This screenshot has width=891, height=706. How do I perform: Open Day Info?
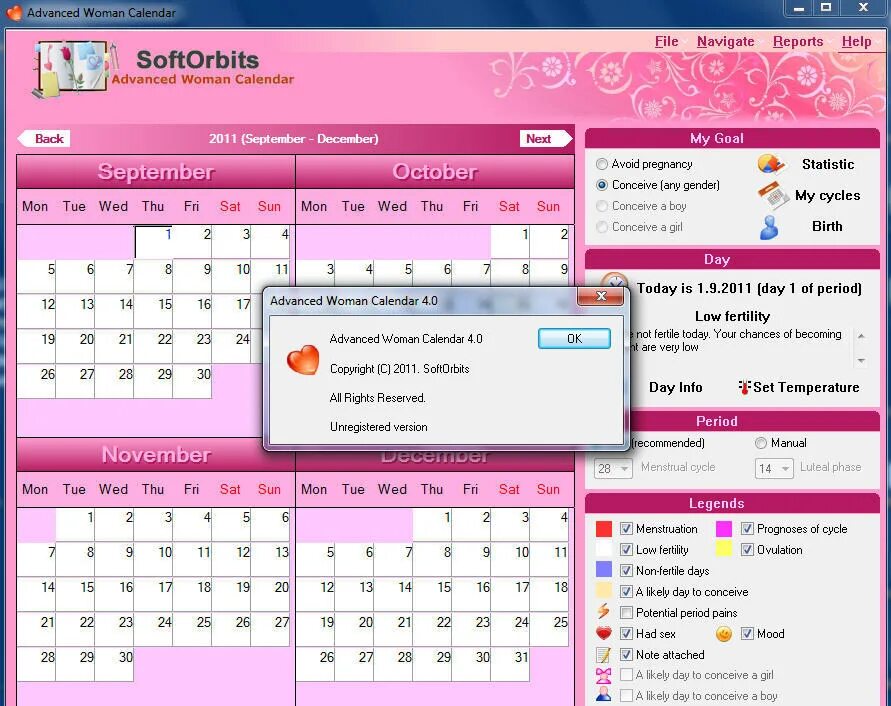point(676,388)
